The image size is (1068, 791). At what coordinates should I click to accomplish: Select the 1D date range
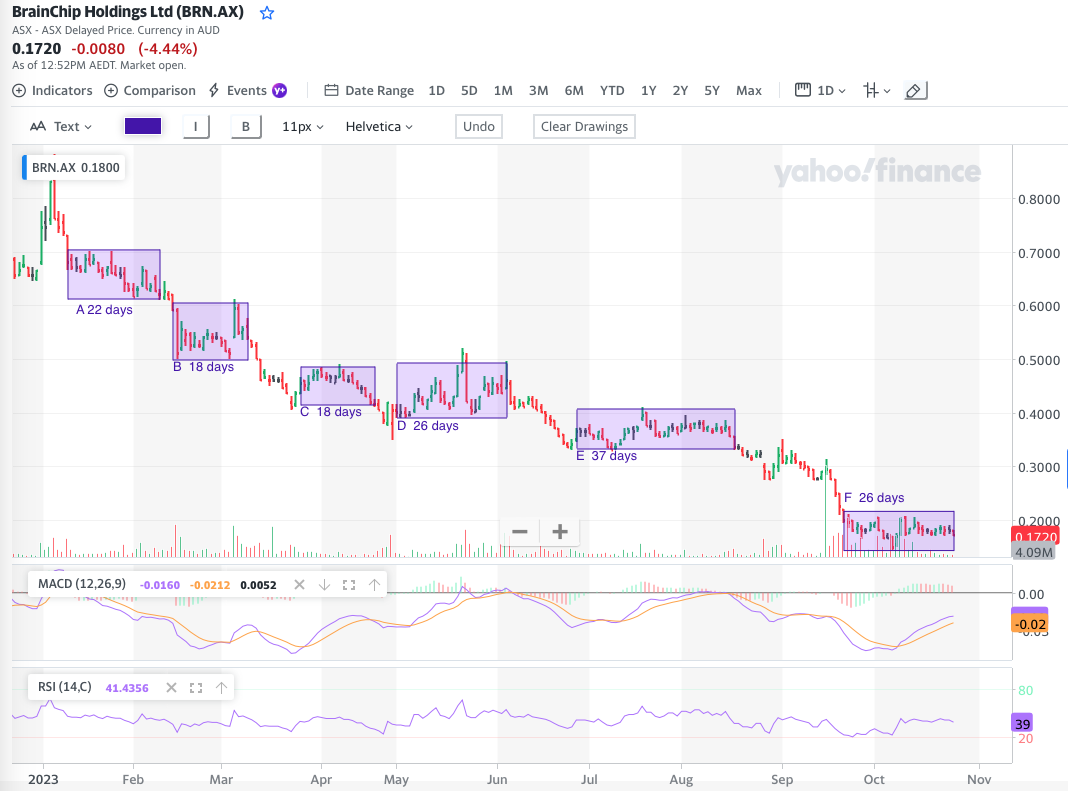coord(437,91)
